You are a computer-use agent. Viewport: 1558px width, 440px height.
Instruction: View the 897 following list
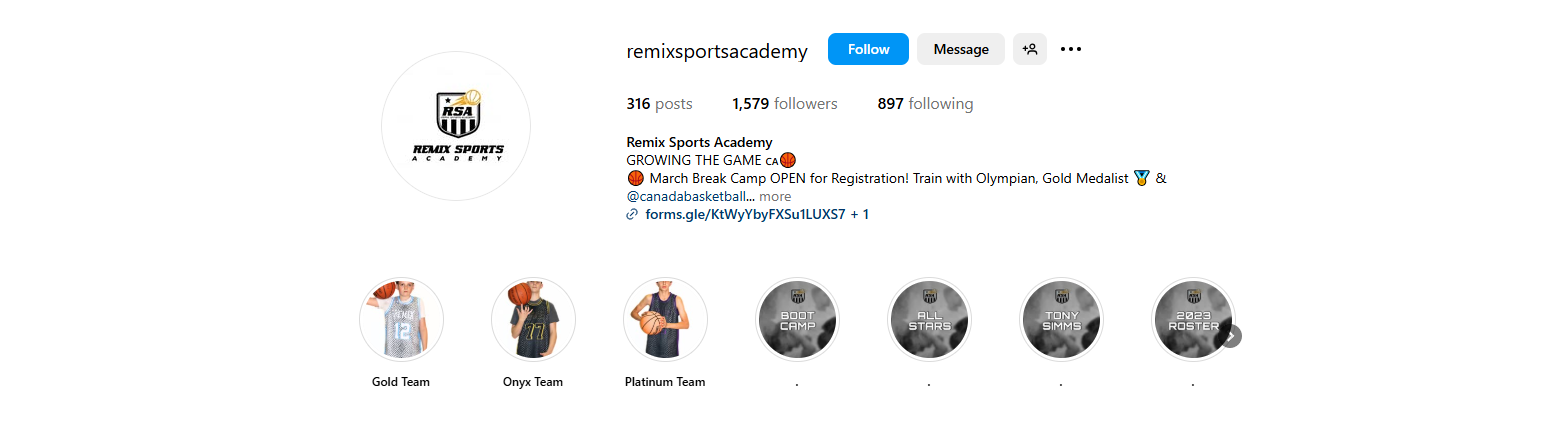coord(925,104)
